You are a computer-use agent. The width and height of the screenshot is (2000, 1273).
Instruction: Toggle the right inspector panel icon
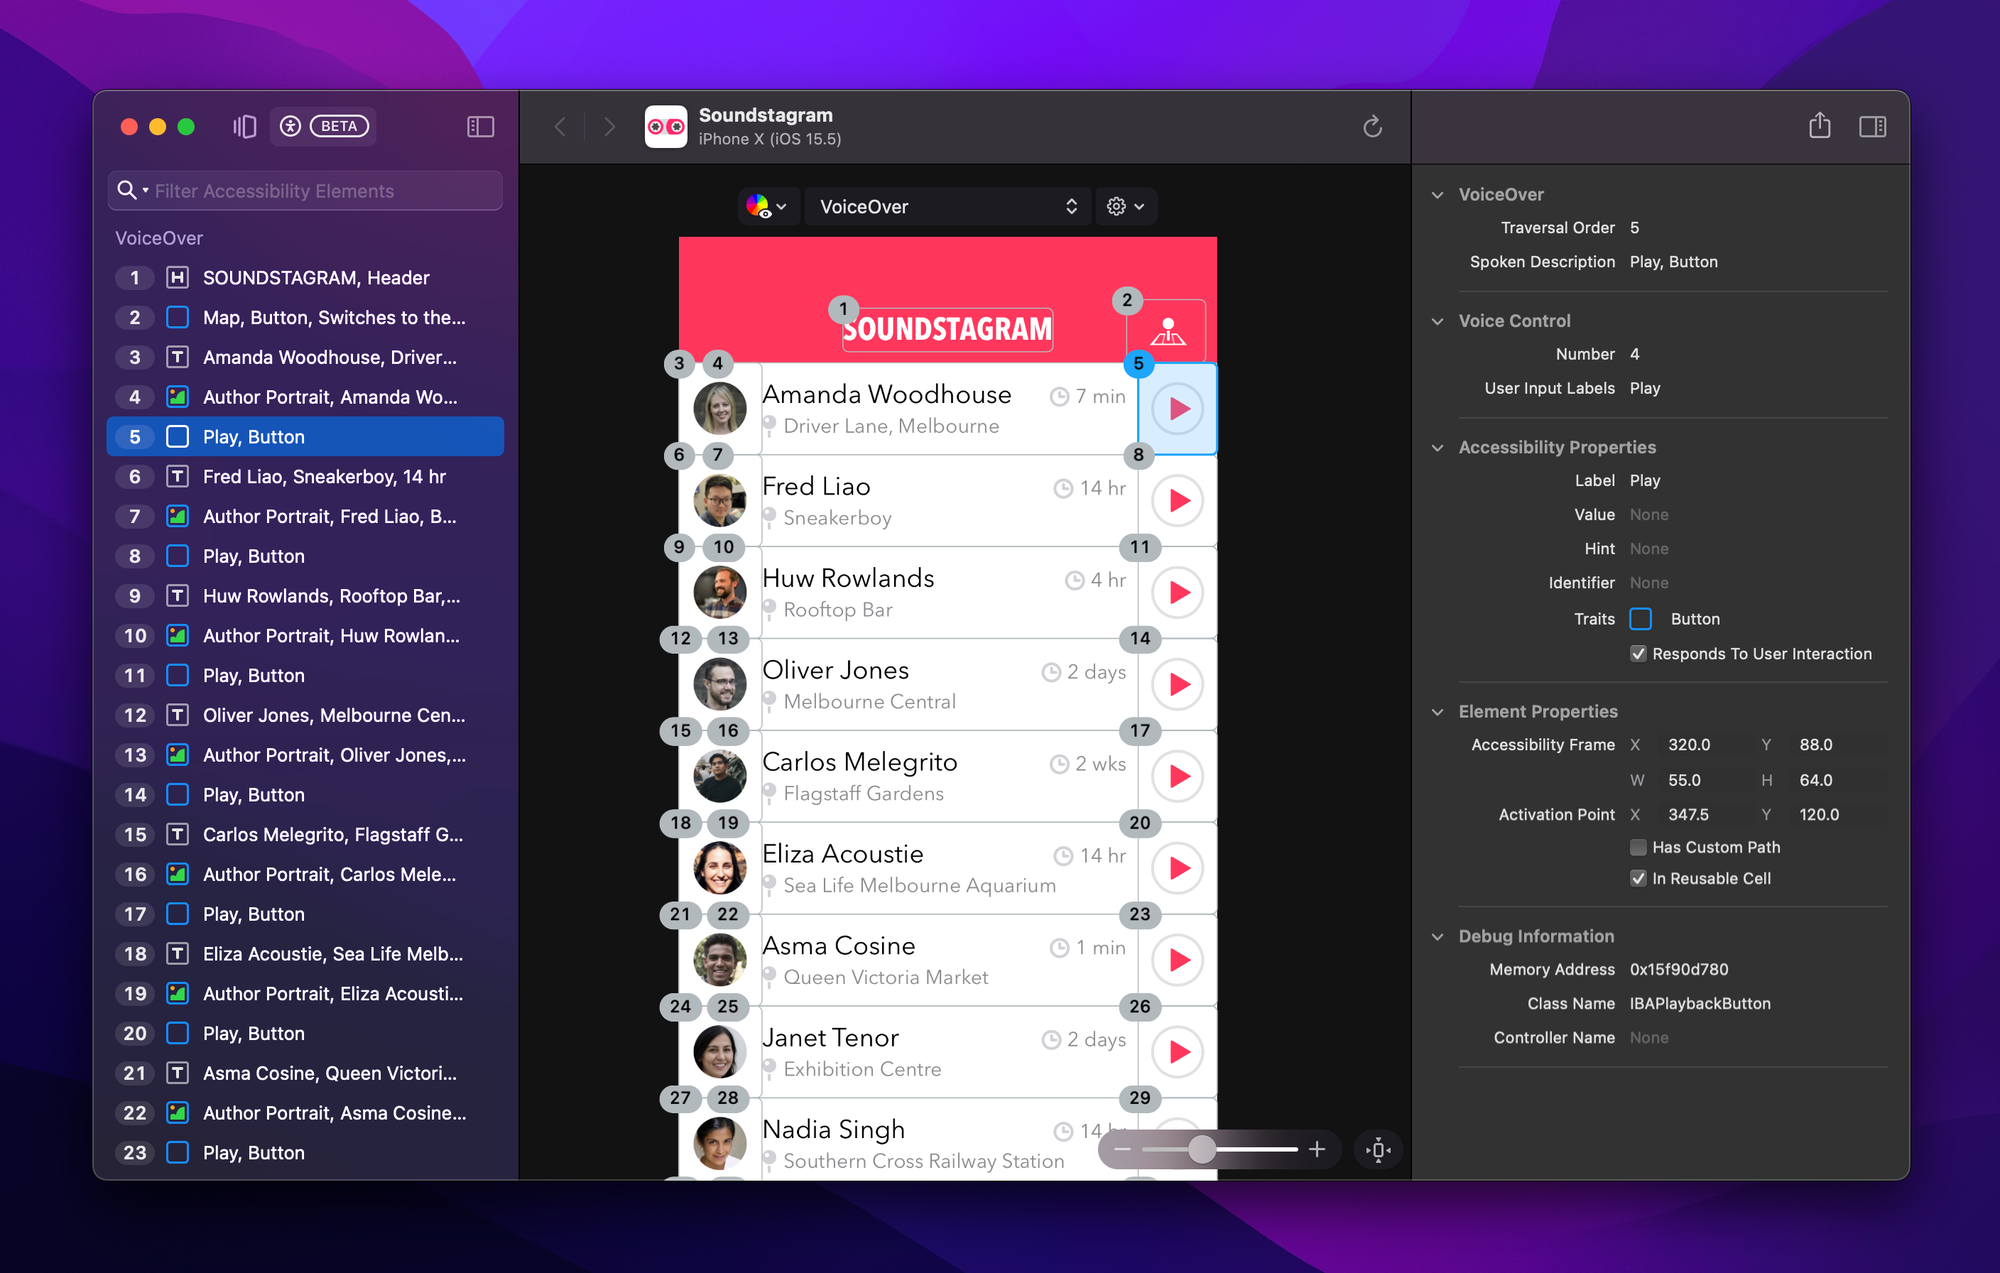tap(1873, 127)
